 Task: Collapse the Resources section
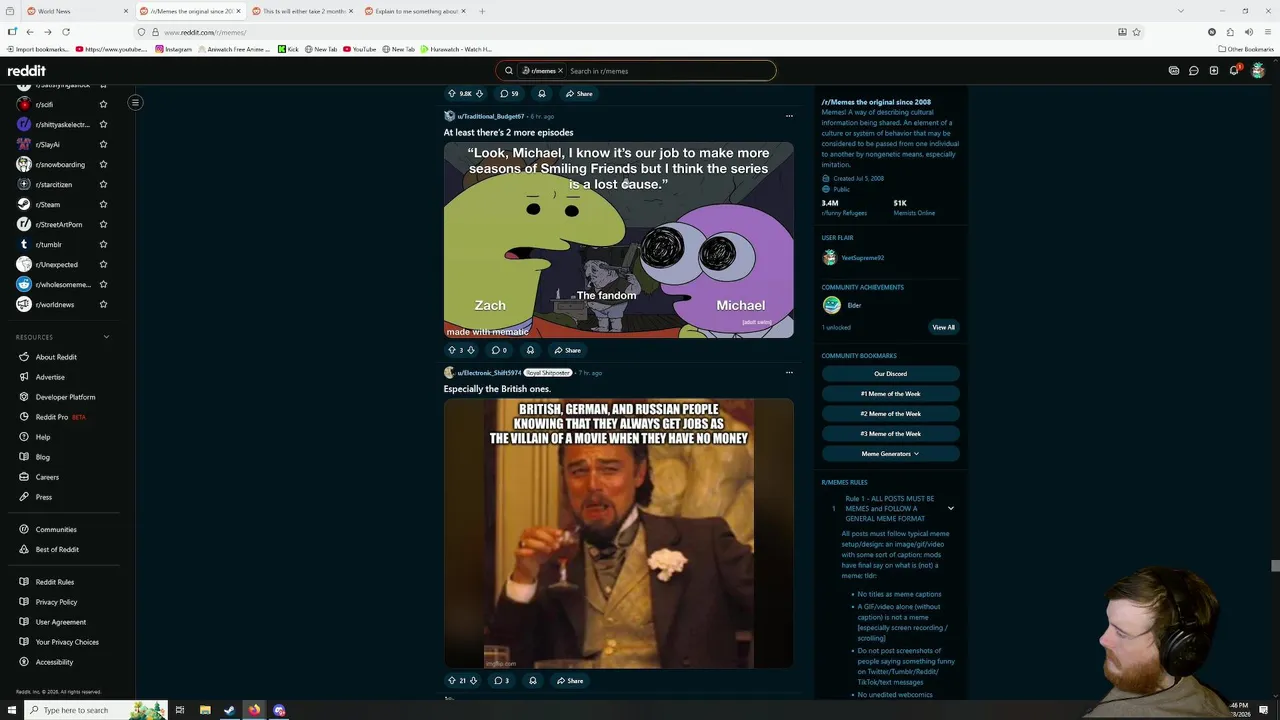(x=106, y=337)
